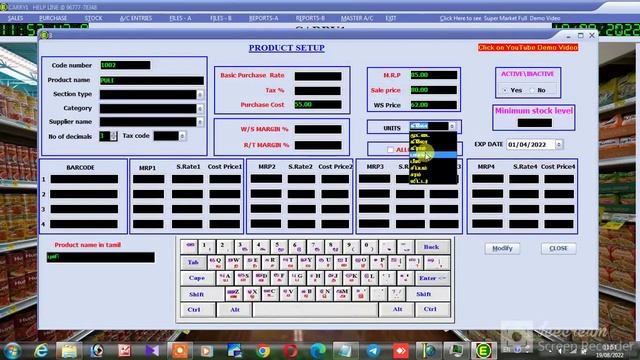Open Google Chrome in the taskbar
This screenshot has width=640, height=360.
[263, 351]
